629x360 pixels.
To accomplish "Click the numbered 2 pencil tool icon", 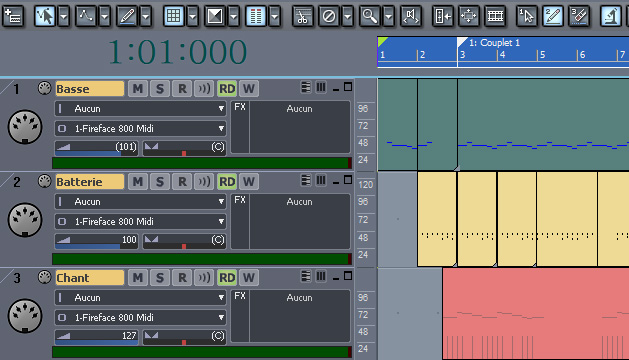I will tap(553, 16).
